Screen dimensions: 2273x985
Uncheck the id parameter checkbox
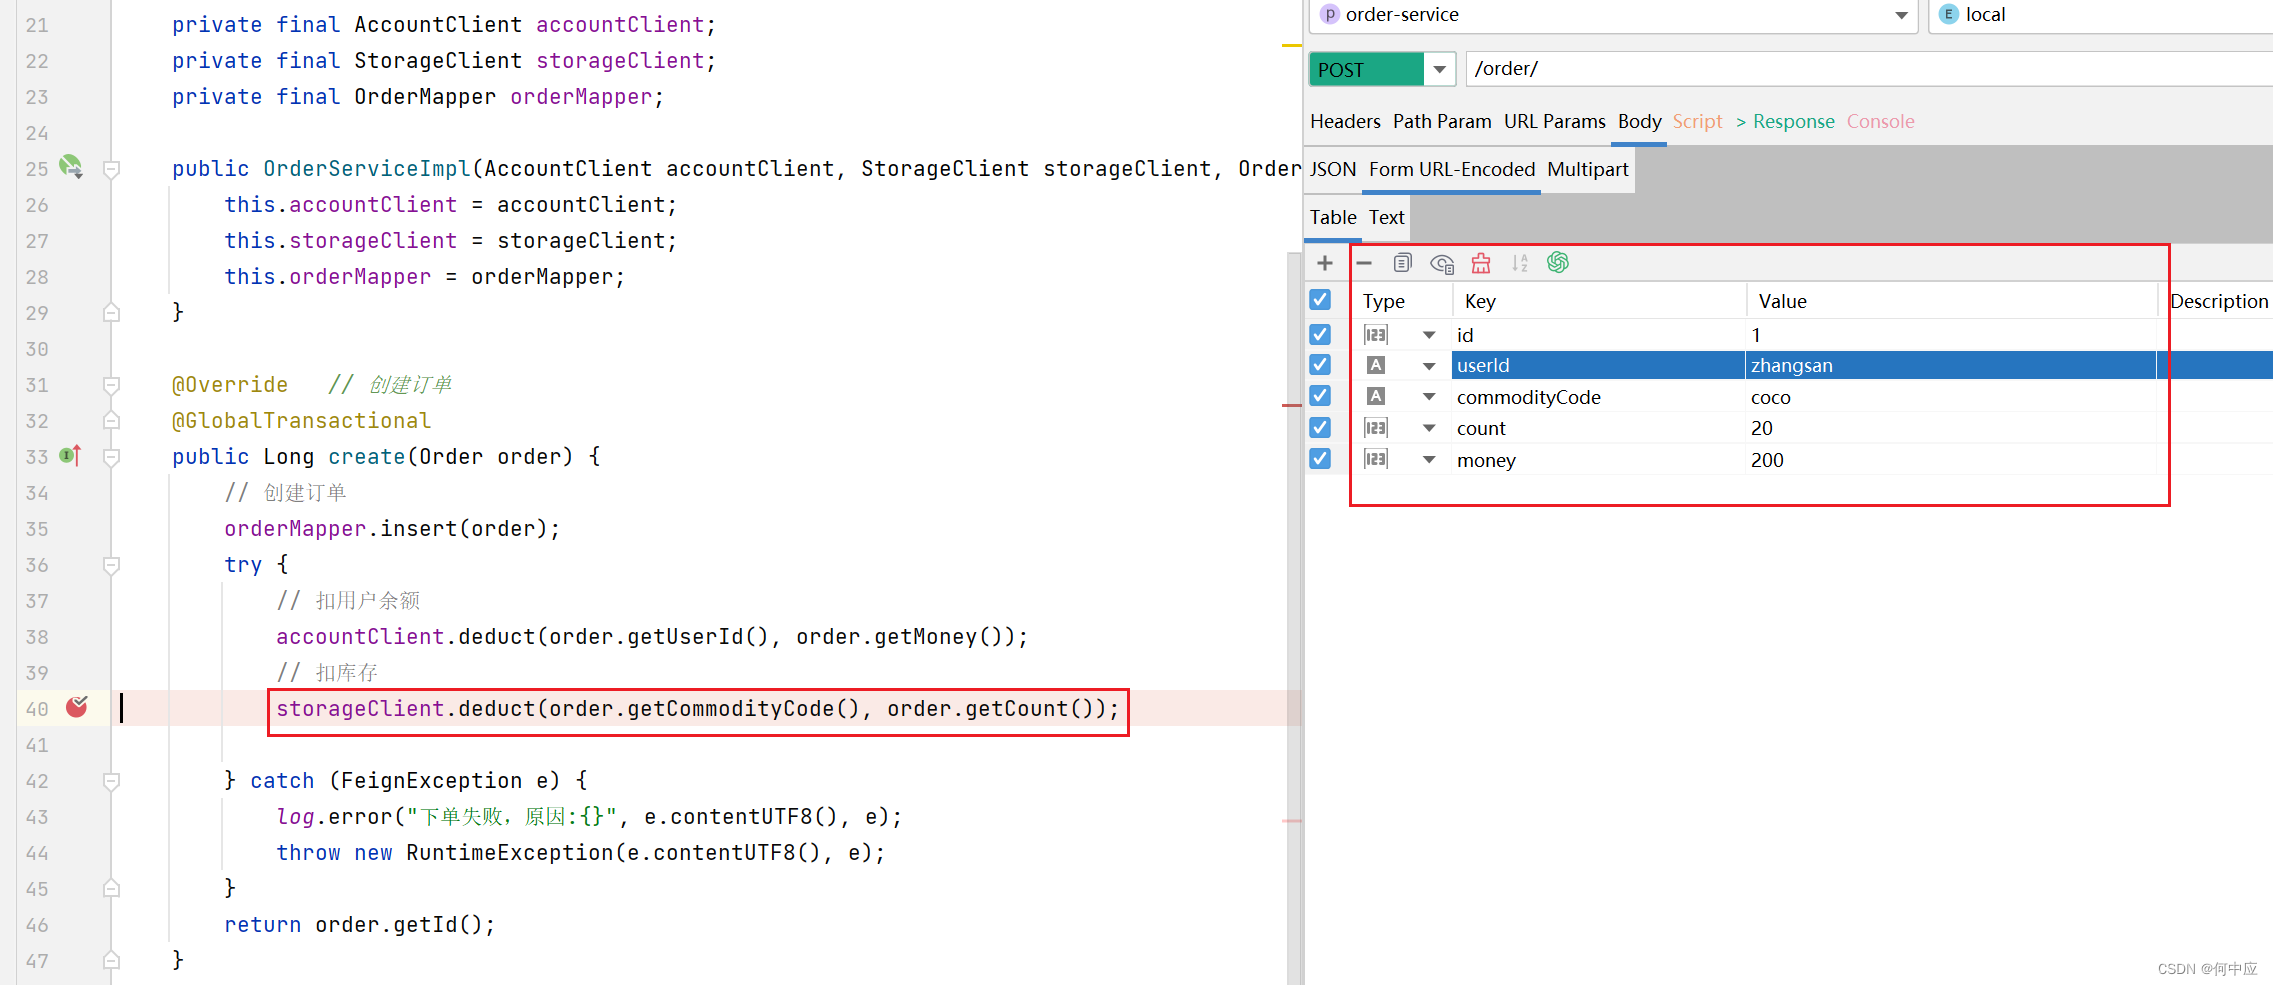point(1320,334)
